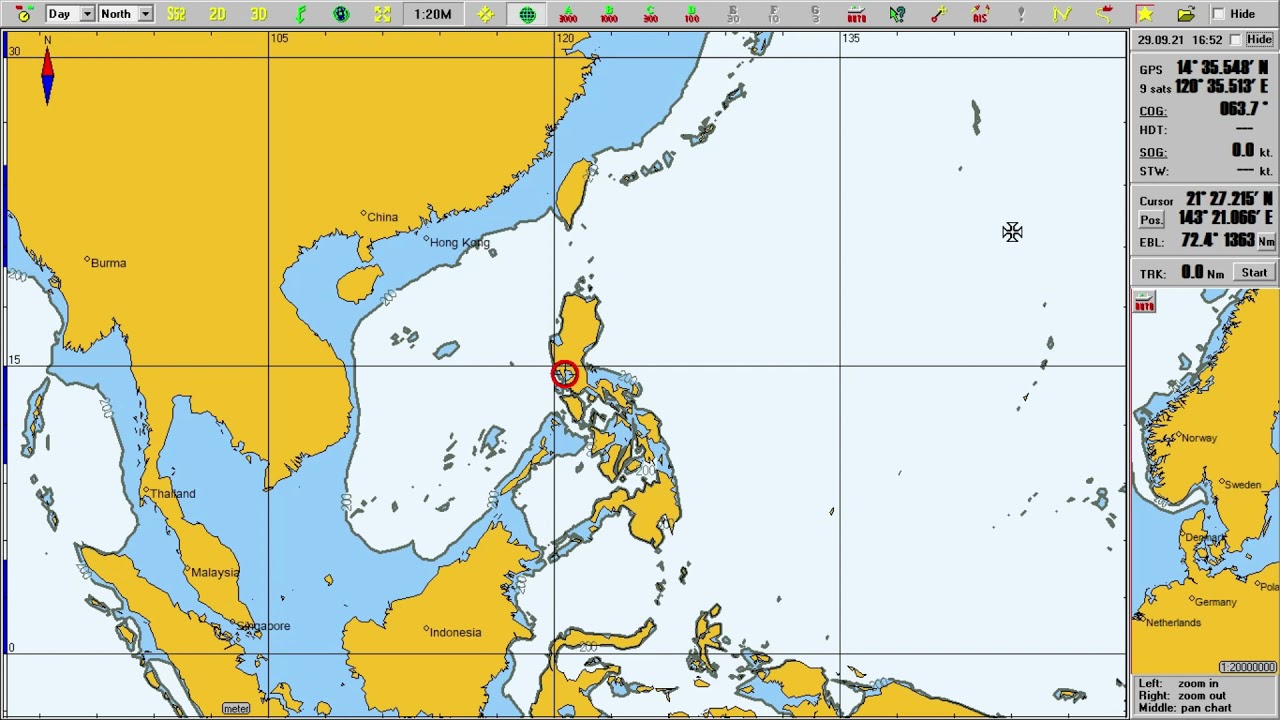Click the timer/alarm icon in toolbar
Image resolution: width=1280 pixels, height=720 pixels.
pos(24,14)
